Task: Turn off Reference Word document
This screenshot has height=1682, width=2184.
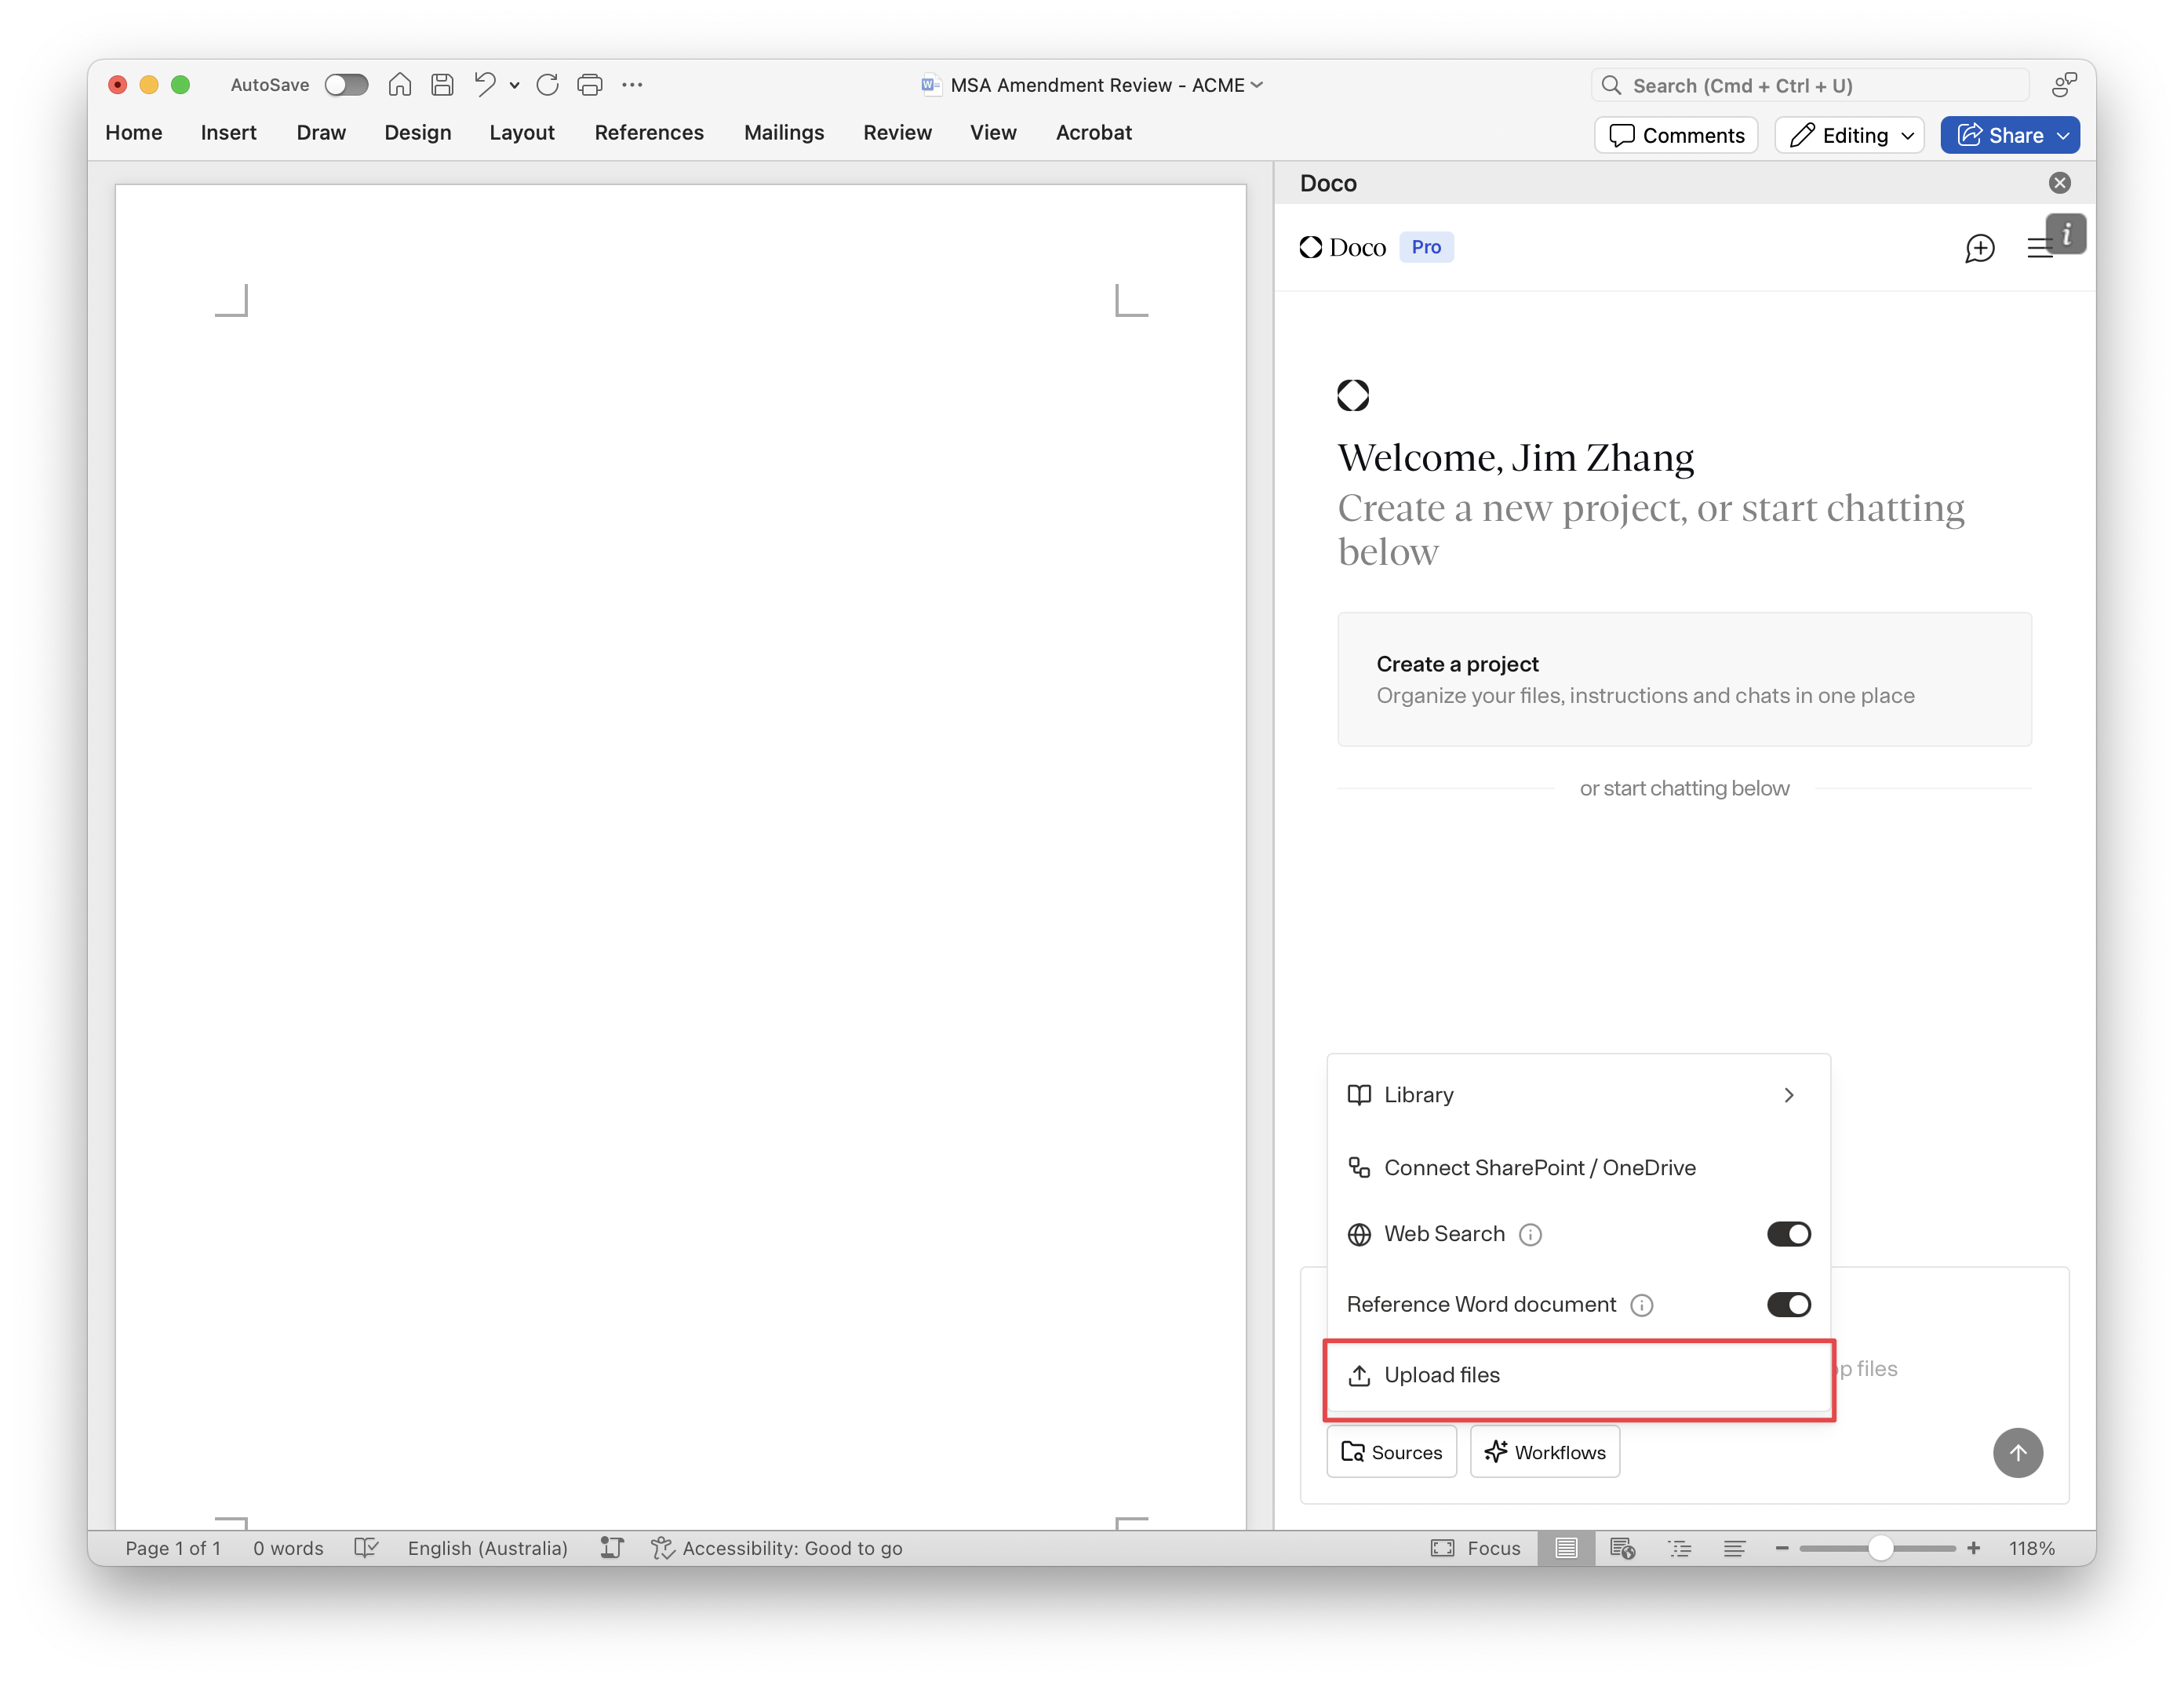Action: pos(1788,1304)
